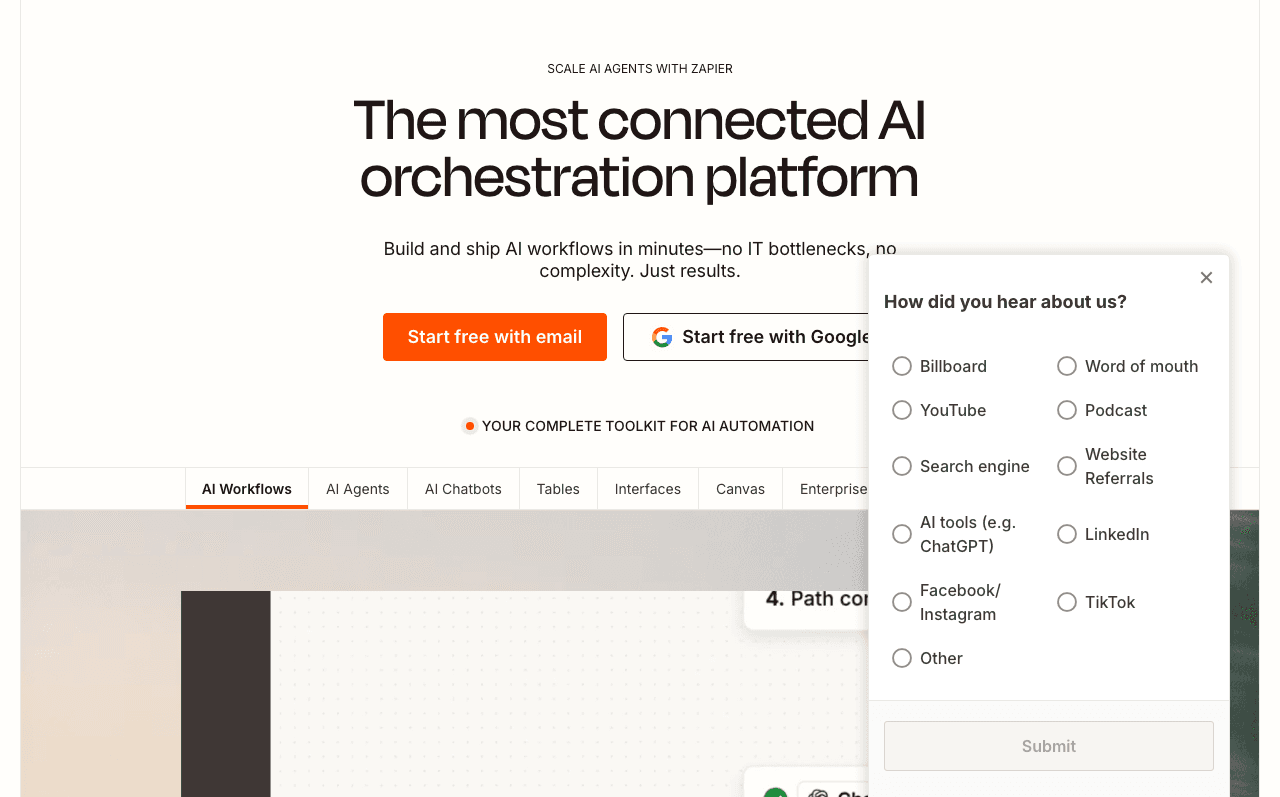Open the AI Chatbots tab
Viewport: 1280px width, 797px height.
(463, 489)
